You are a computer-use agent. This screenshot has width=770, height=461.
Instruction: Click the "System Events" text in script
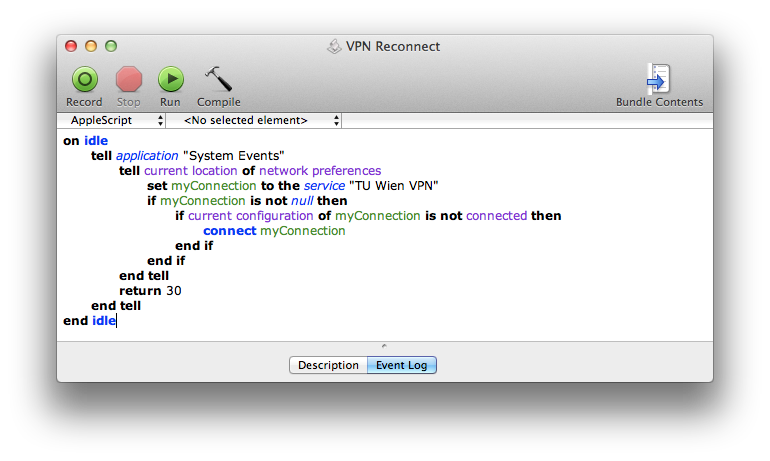click(x=240, y=155)
